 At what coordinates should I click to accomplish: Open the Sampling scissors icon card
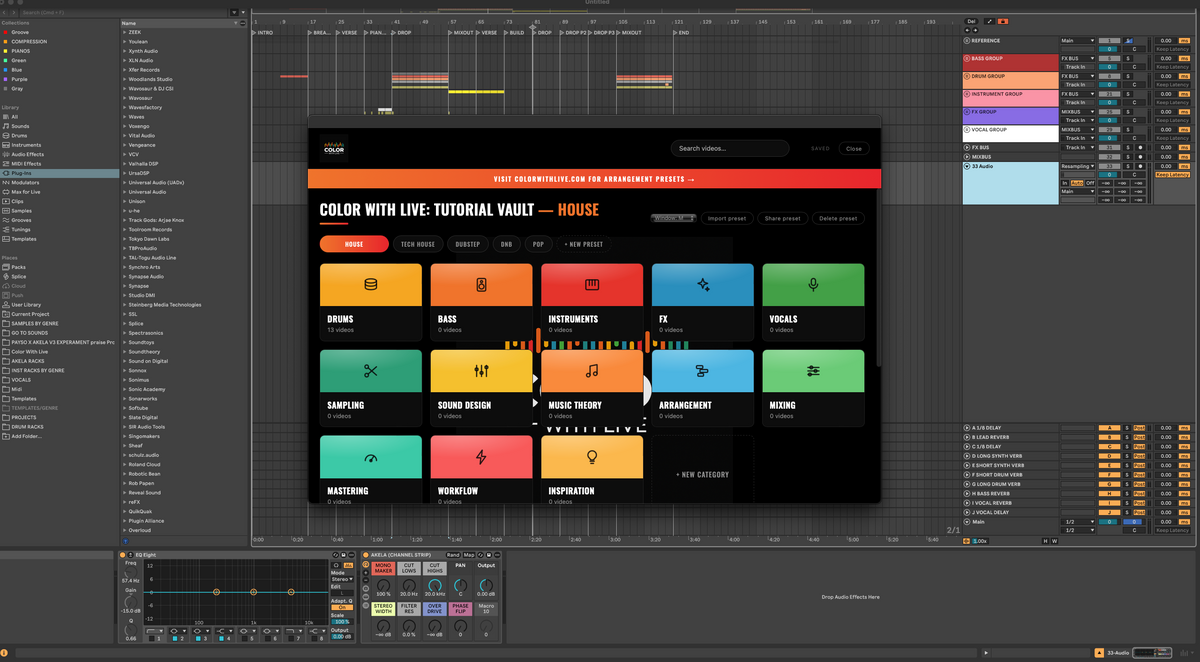pos(371,371)
